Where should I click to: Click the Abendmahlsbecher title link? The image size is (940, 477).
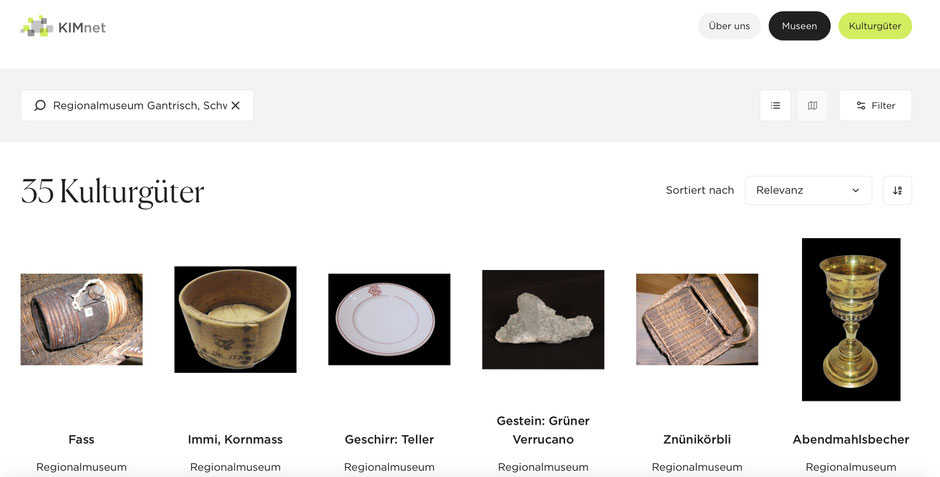coord(851,439)
